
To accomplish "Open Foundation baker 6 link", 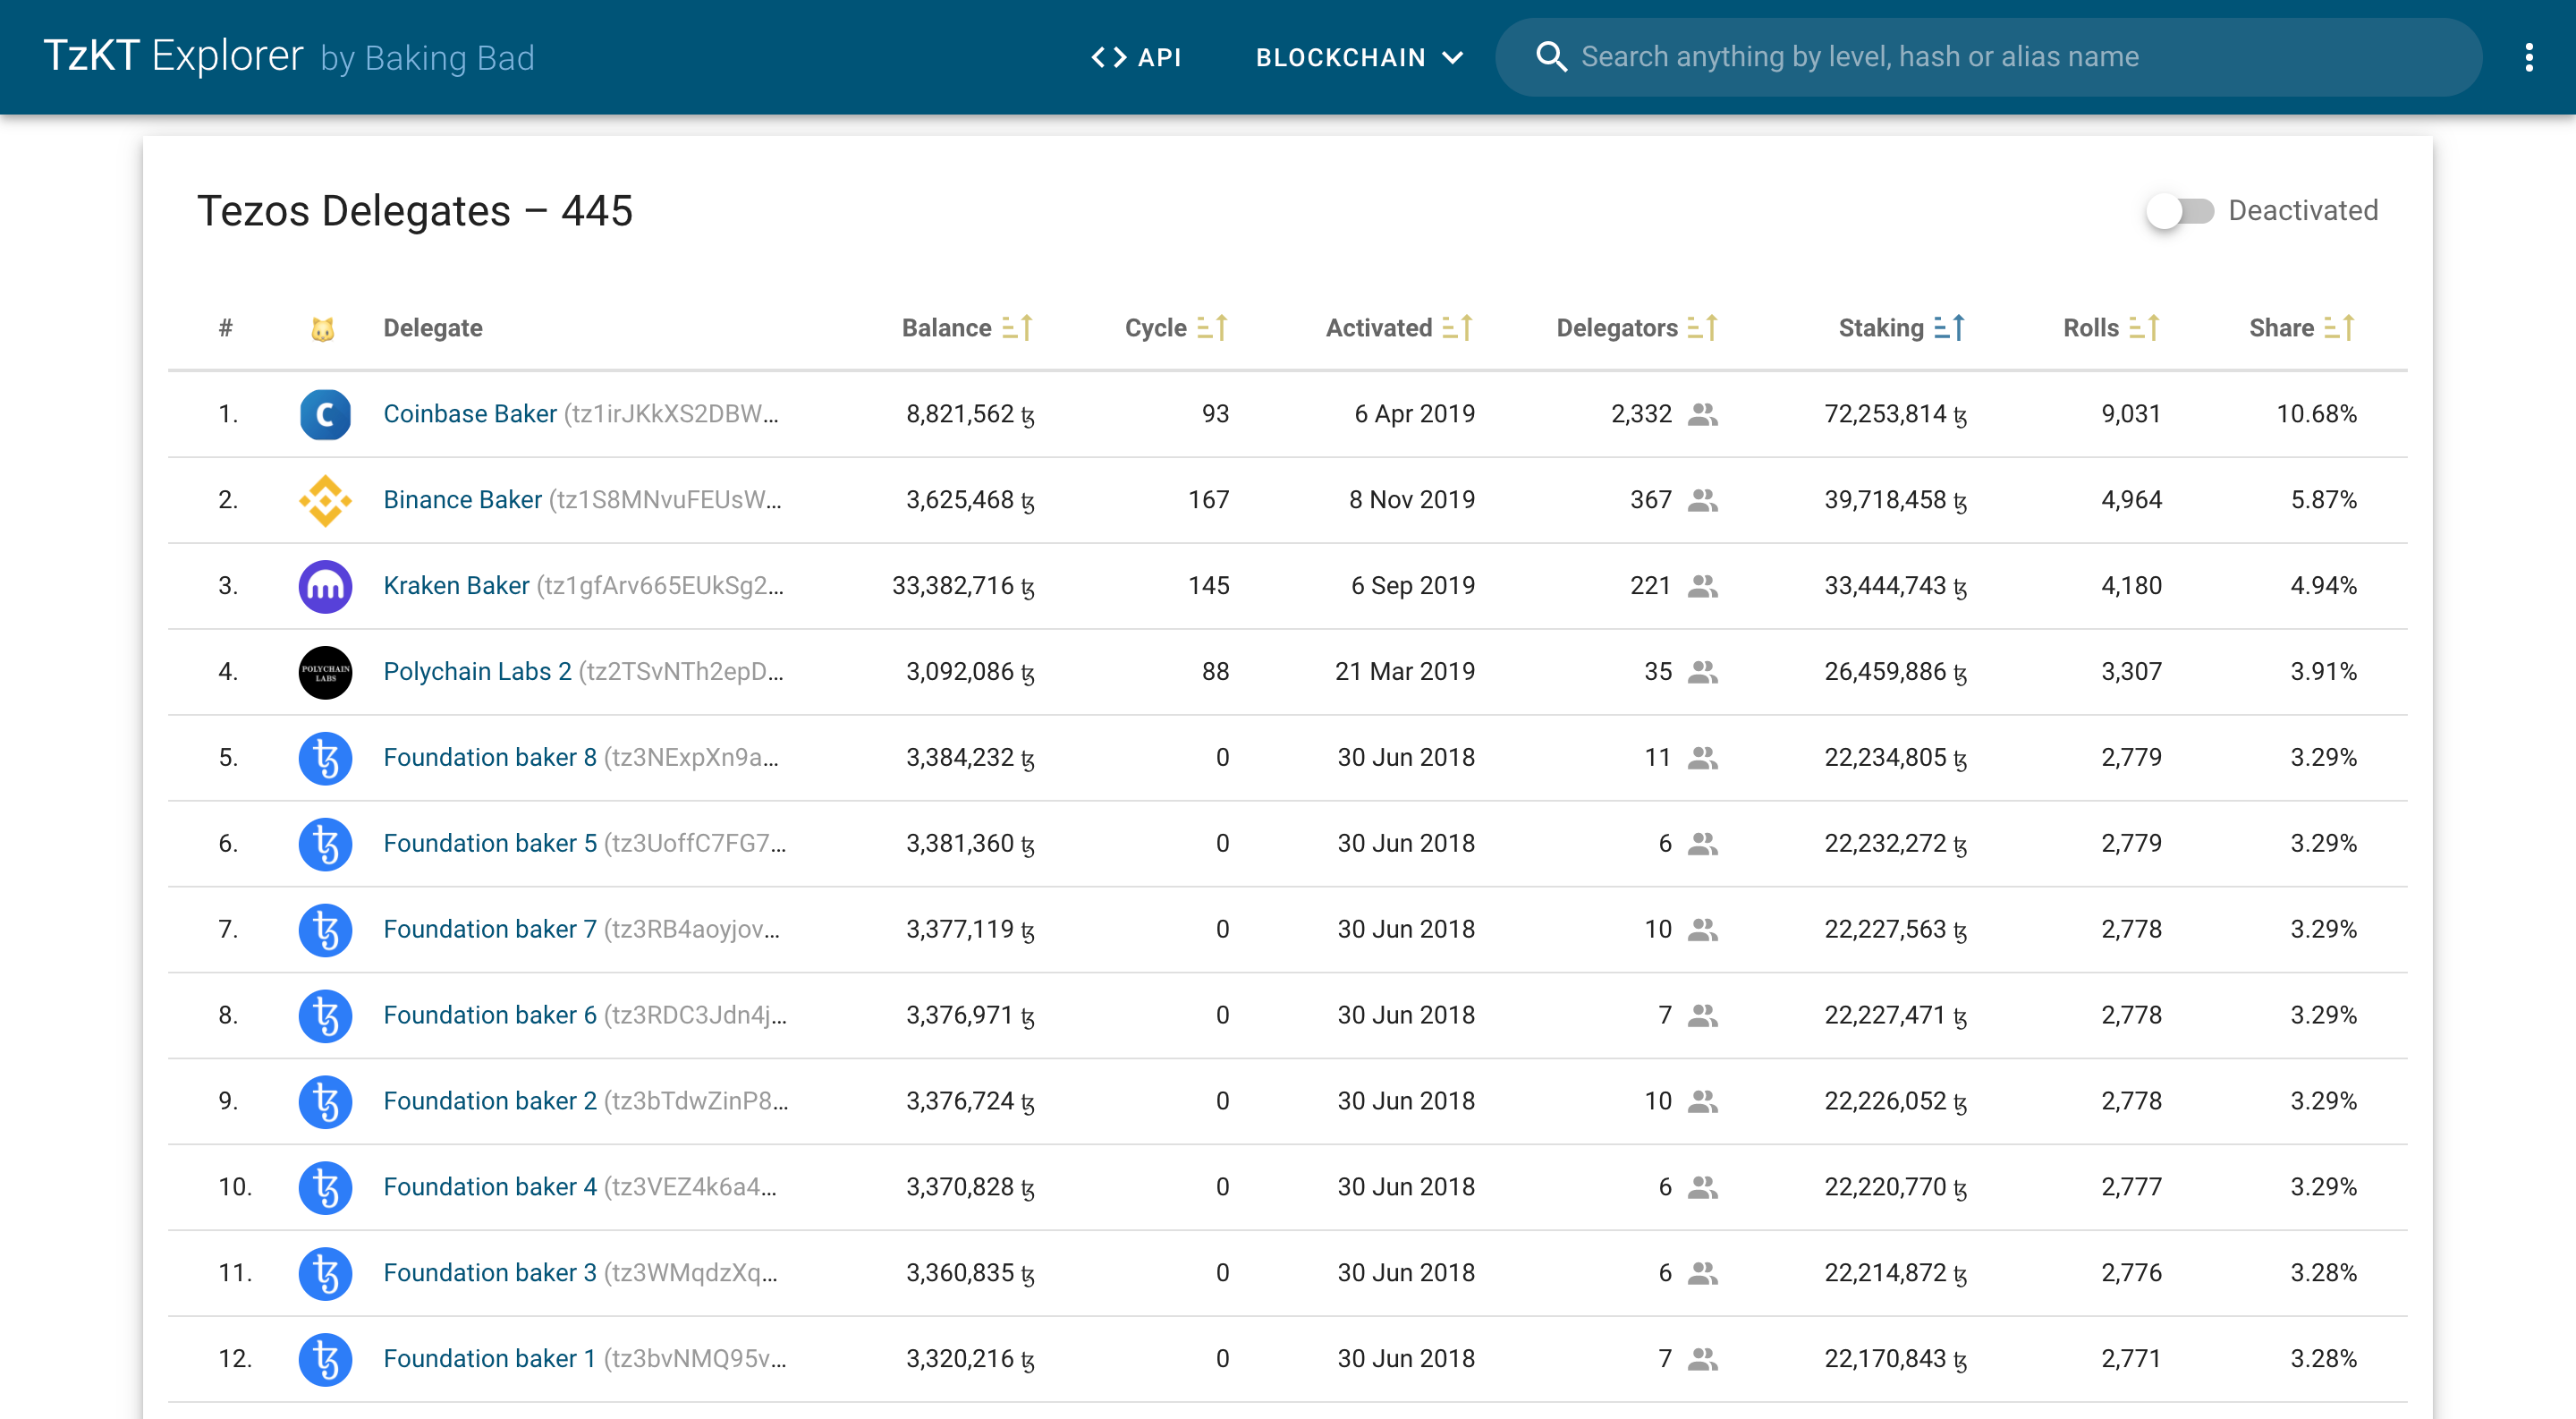I will tap(490, 1016).
